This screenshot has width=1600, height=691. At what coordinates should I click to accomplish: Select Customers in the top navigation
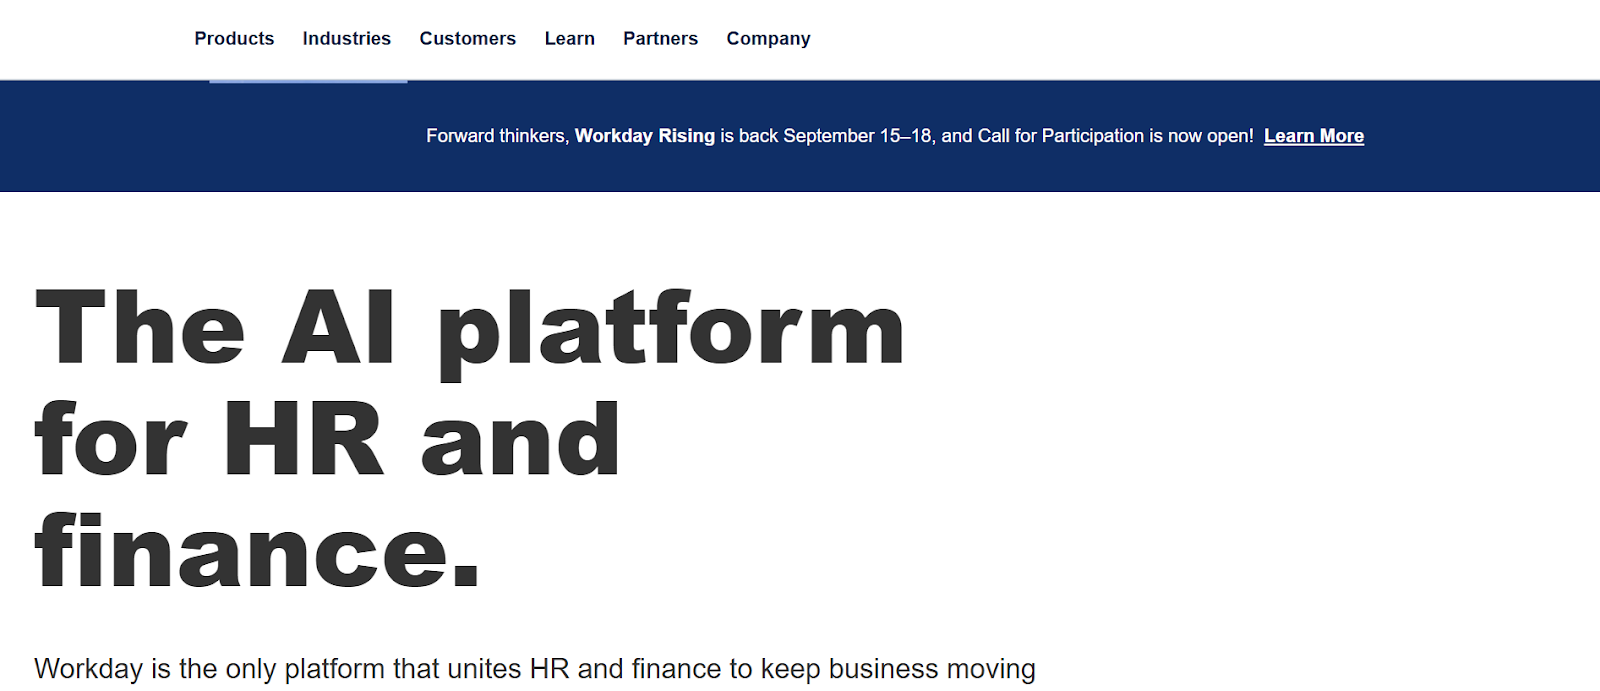[467, 39]
